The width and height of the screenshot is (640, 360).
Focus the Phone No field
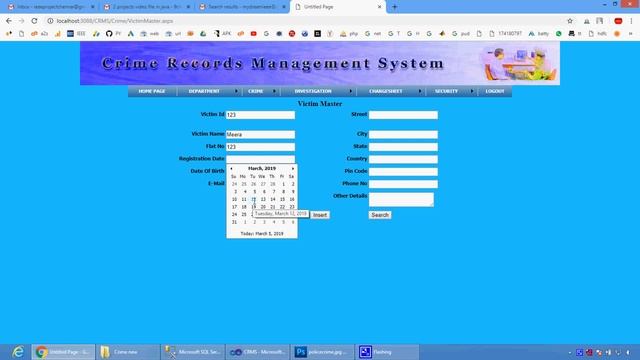403,184
